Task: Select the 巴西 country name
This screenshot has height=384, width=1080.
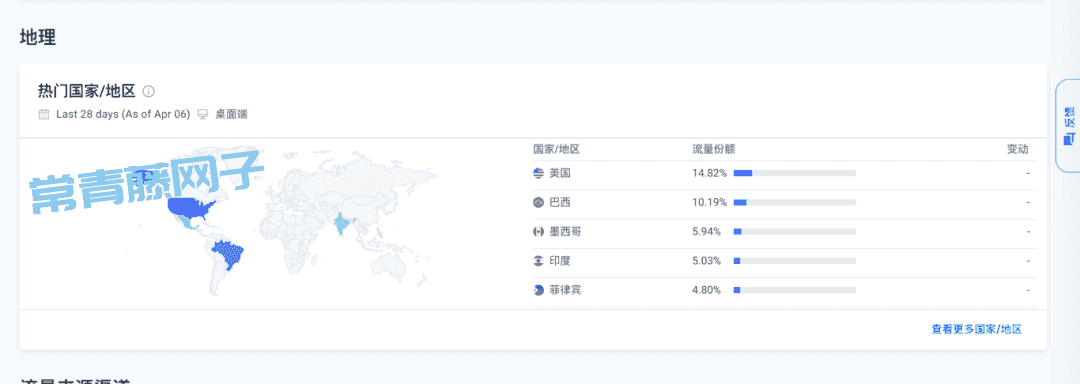Action: point(560,203)
